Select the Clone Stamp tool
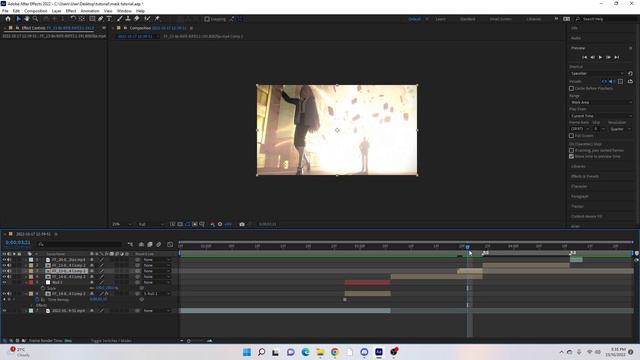Screen dimensions: 640x360 click(128, 19)
